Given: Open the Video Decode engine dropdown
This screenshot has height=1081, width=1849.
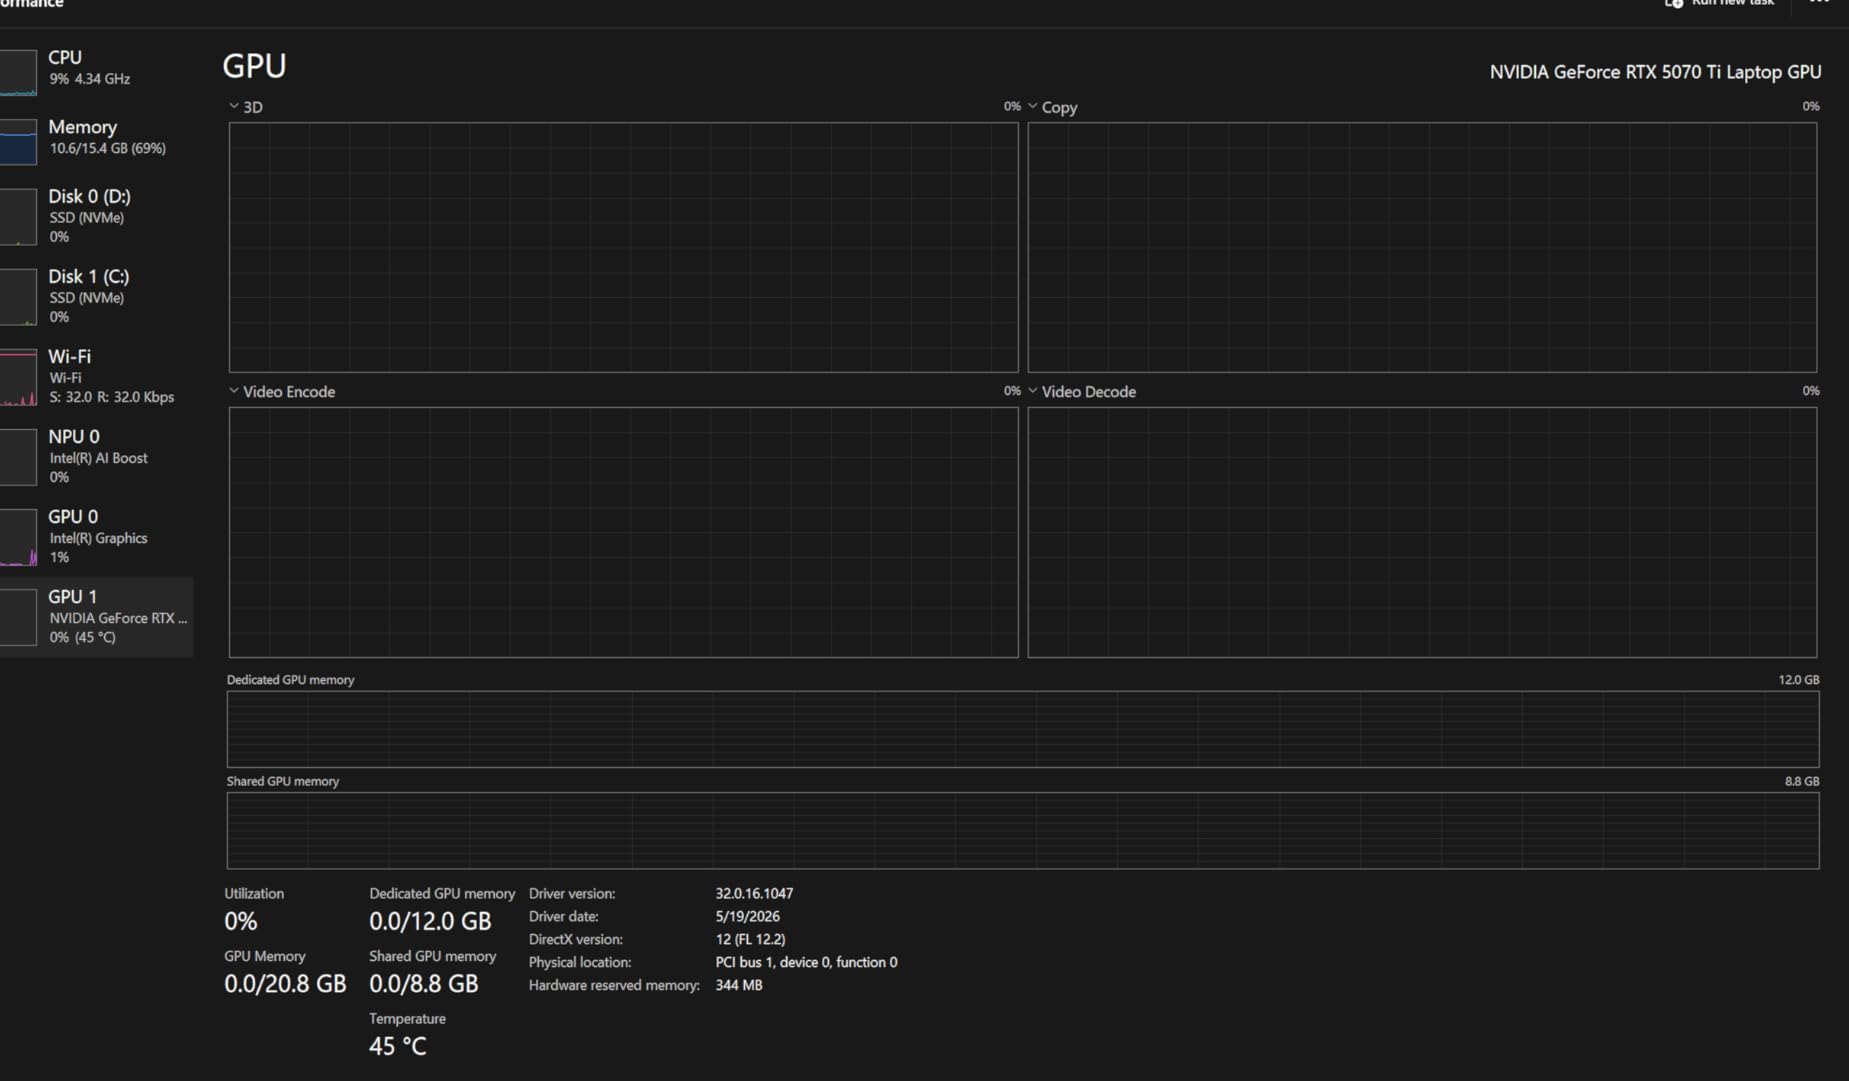Looking at the screenshot, I should tap(1082, 392).
